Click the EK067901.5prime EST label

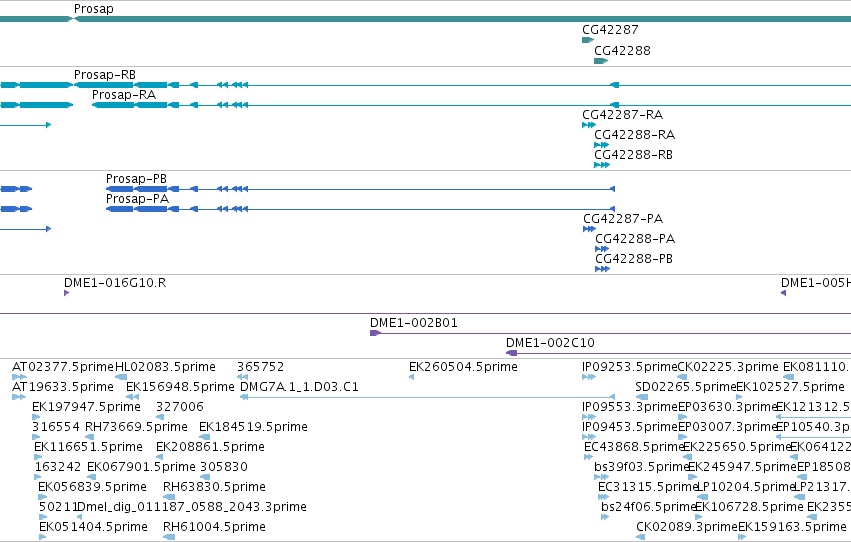(x=141, y=467)
